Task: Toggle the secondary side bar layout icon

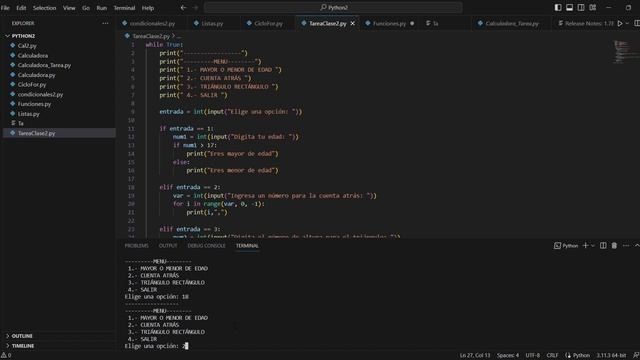Action: 581,7
